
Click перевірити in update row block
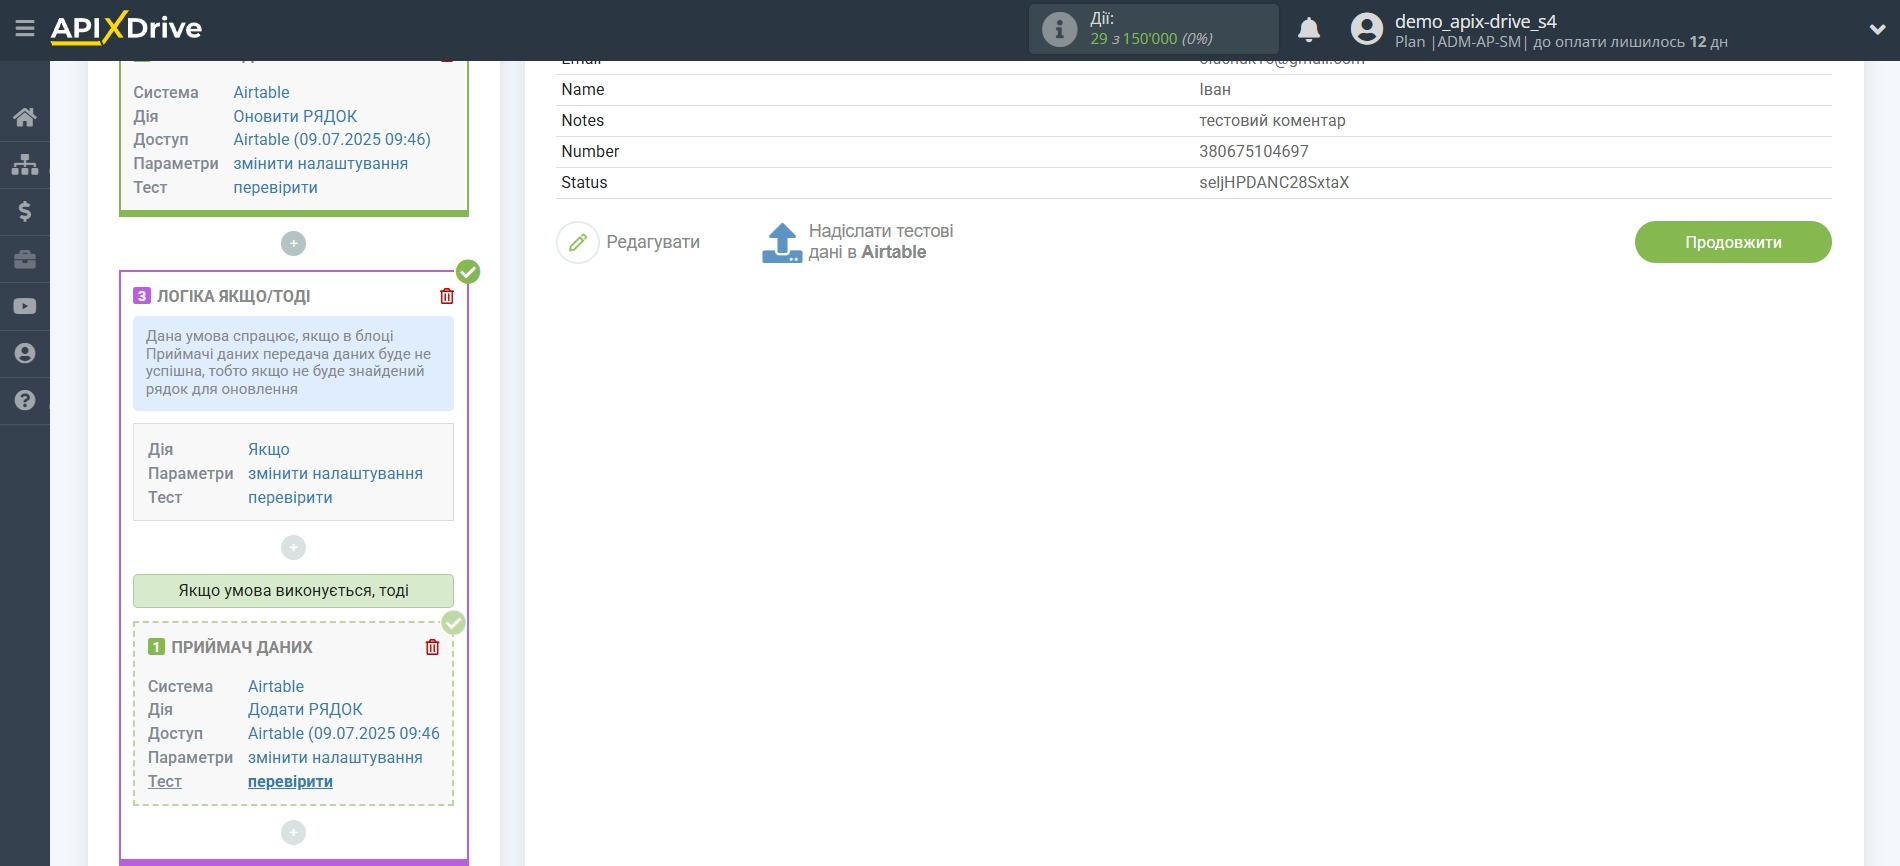[x=275, y=187]
